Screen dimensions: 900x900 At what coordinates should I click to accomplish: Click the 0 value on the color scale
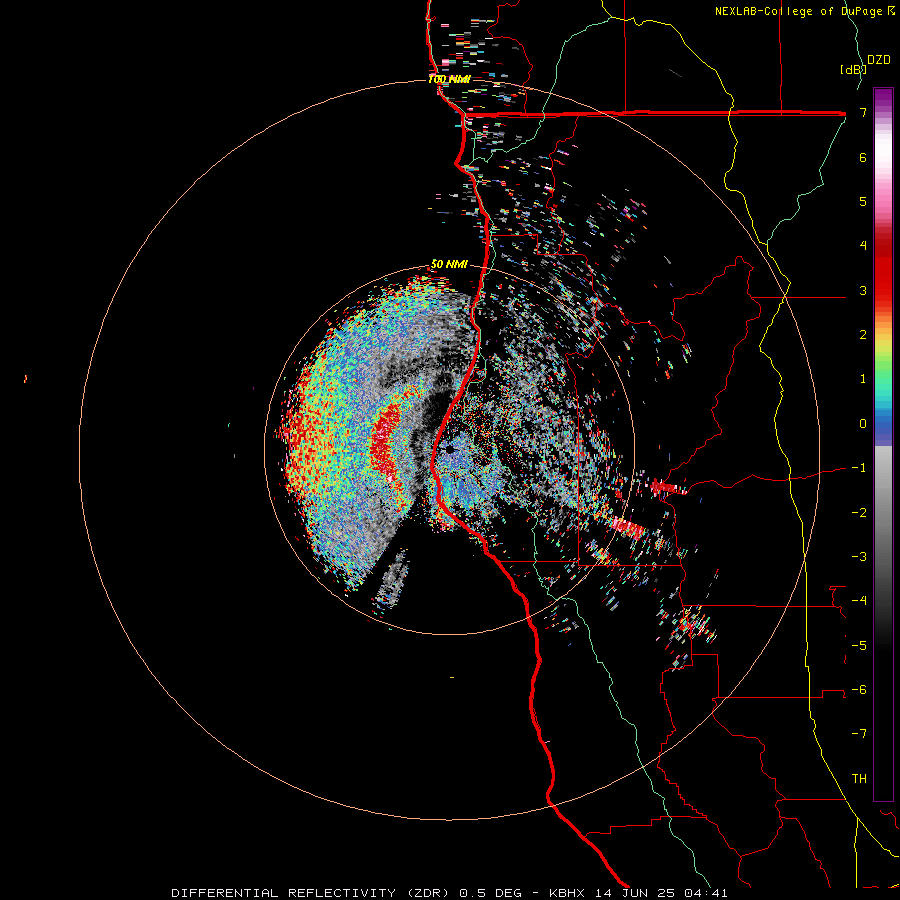pos(863,424)
